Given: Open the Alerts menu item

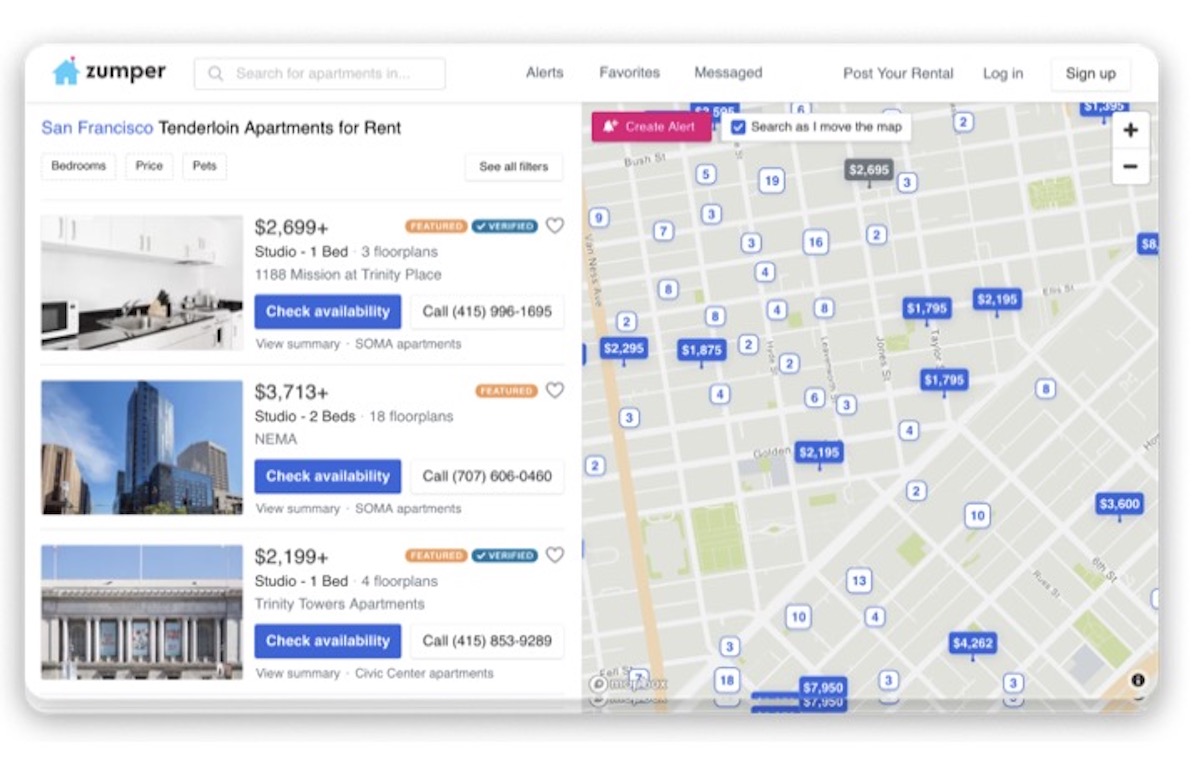Looking at the screenshot, I should (x=544, y=72).
